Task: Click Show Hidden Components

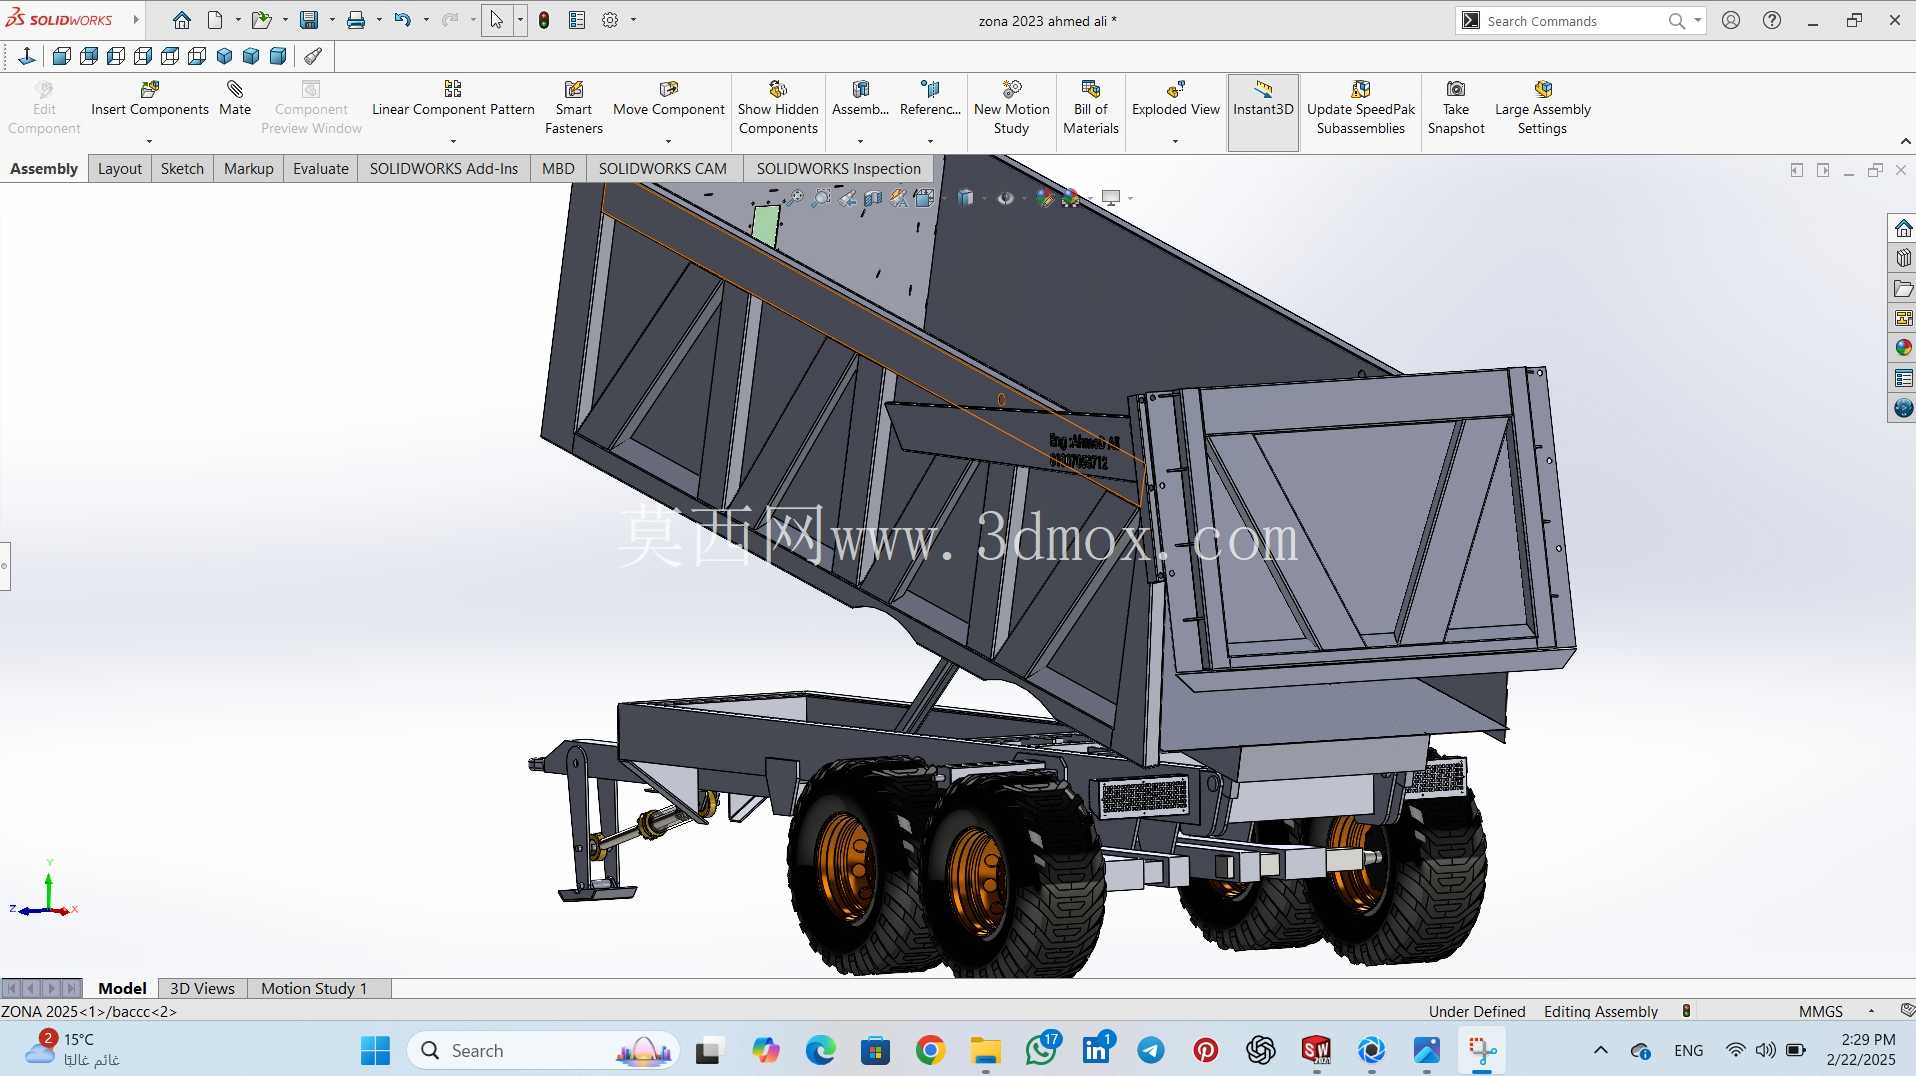Action: tap(778, 108)
